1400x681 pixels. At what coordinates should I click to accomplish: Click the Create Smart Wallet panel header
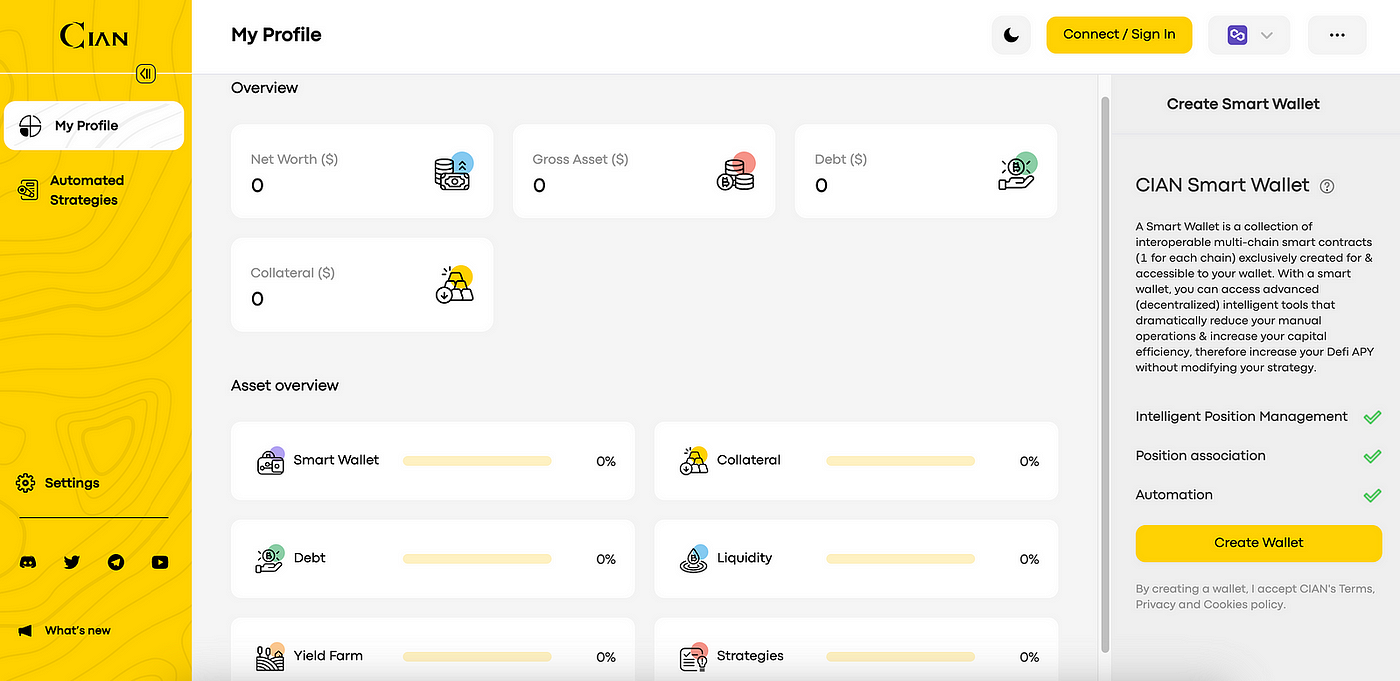pos(1243,104)
